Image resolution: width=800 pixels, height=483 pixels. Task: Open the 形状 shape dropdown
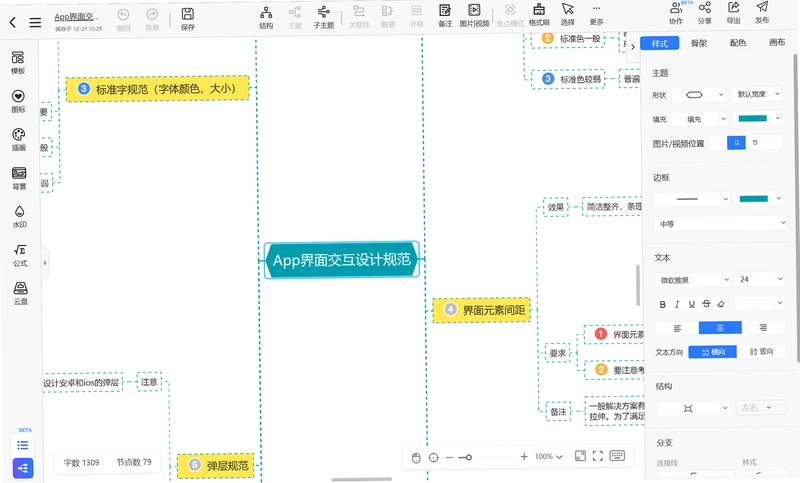click(x=699, y=94)
